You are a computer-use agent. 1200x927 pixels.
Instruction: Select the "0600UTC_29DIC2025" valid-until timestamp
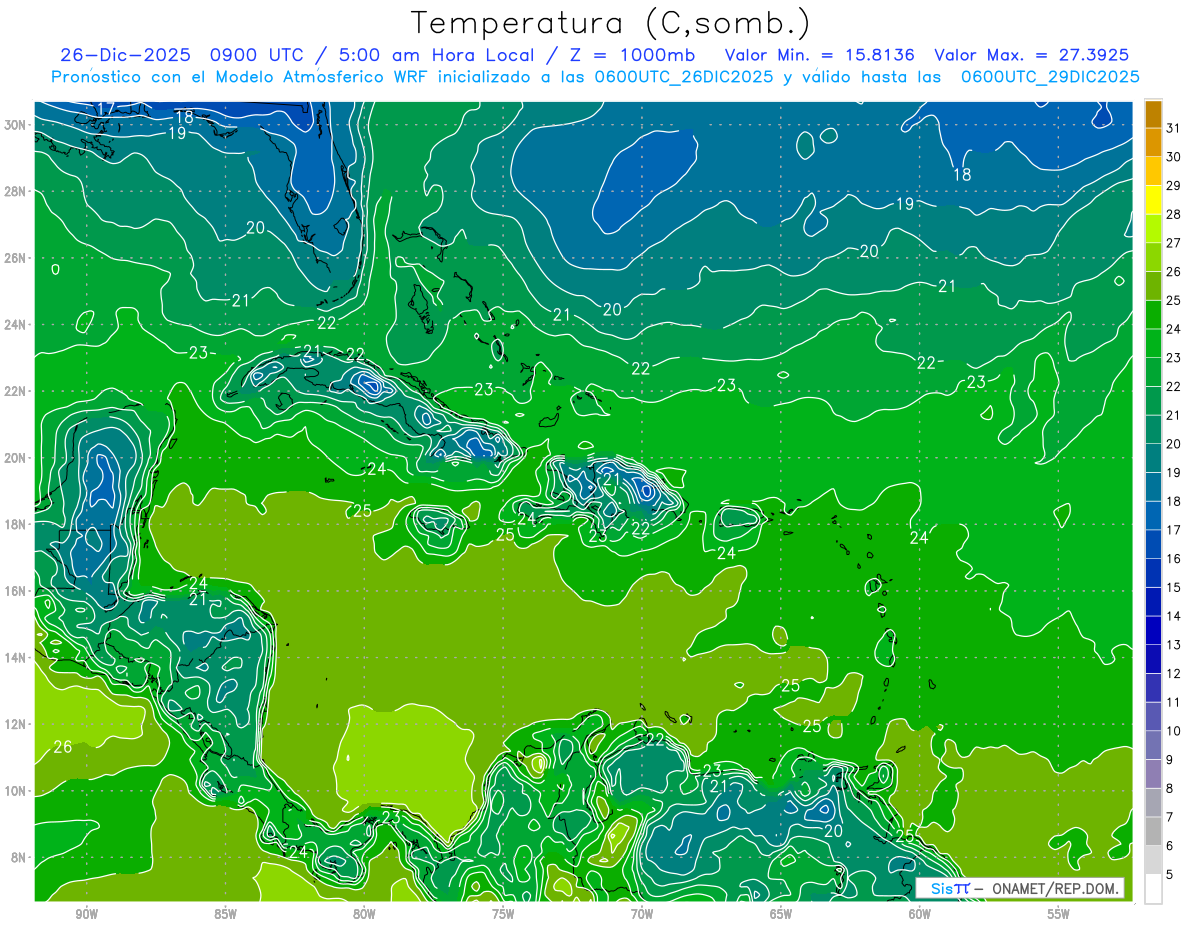pos(1050,77)
